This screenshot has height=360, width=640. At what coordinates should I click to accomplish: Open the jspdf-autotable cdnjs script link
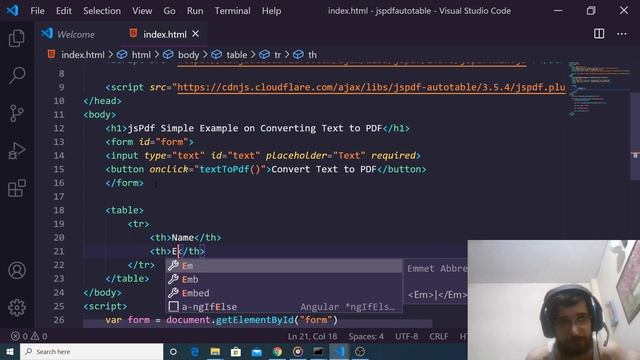[x=371, y=87]
